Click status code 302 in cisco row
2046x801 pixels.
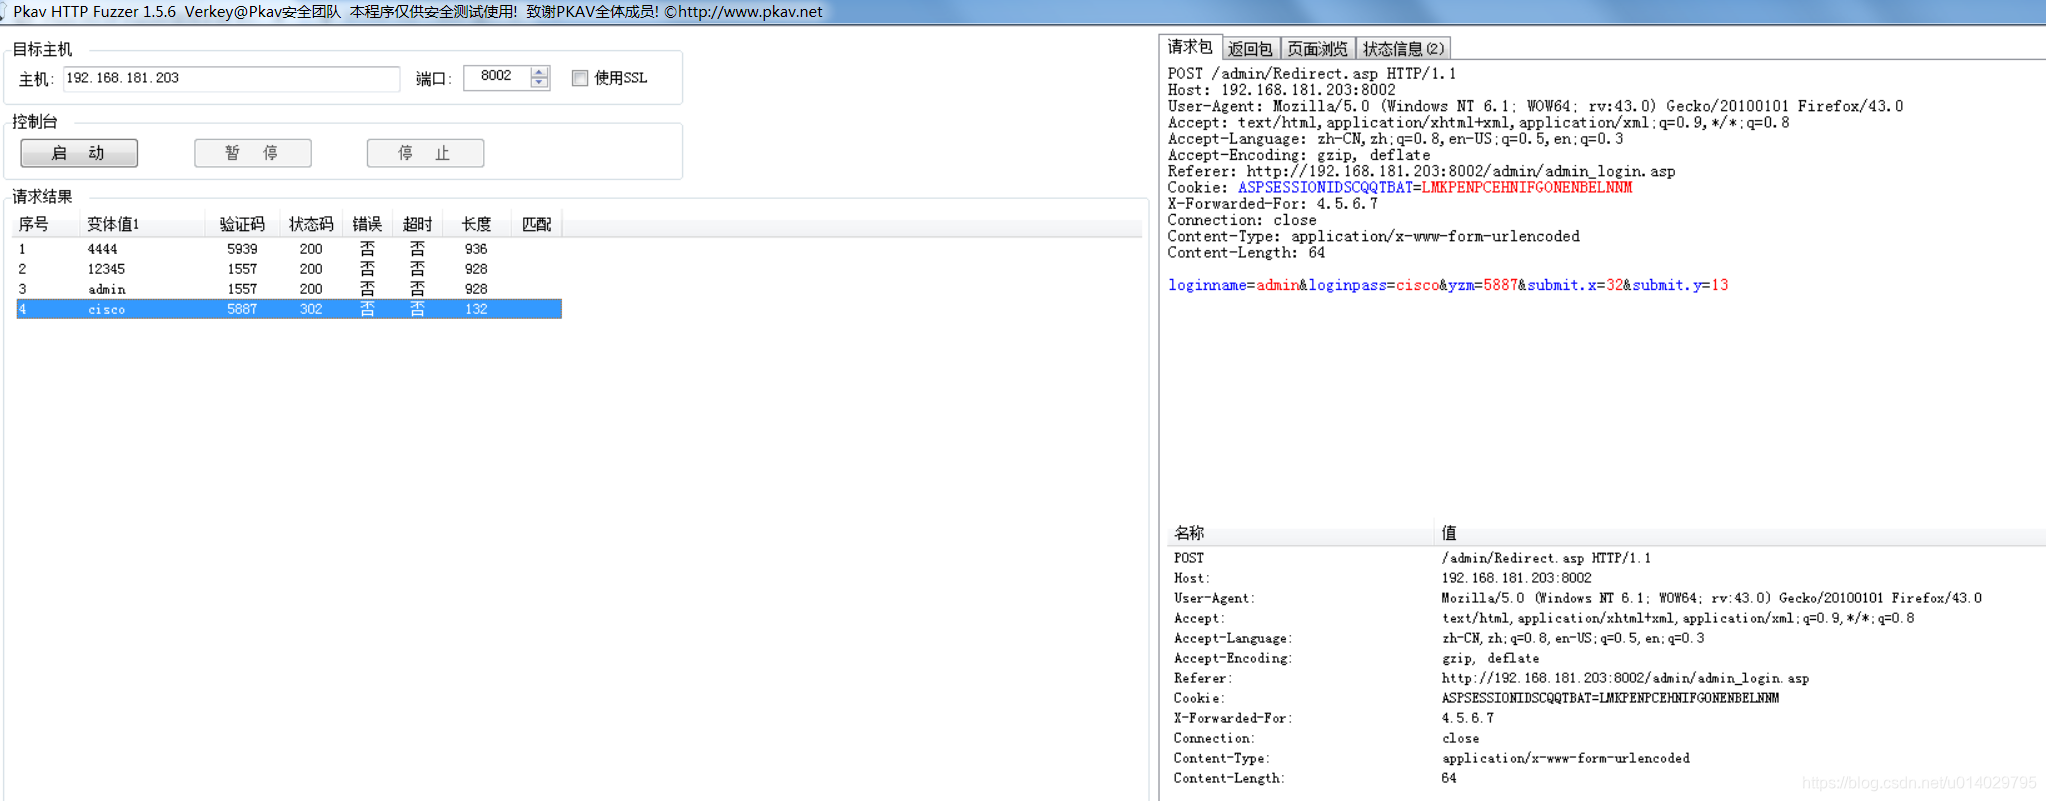tap(311, 309)
